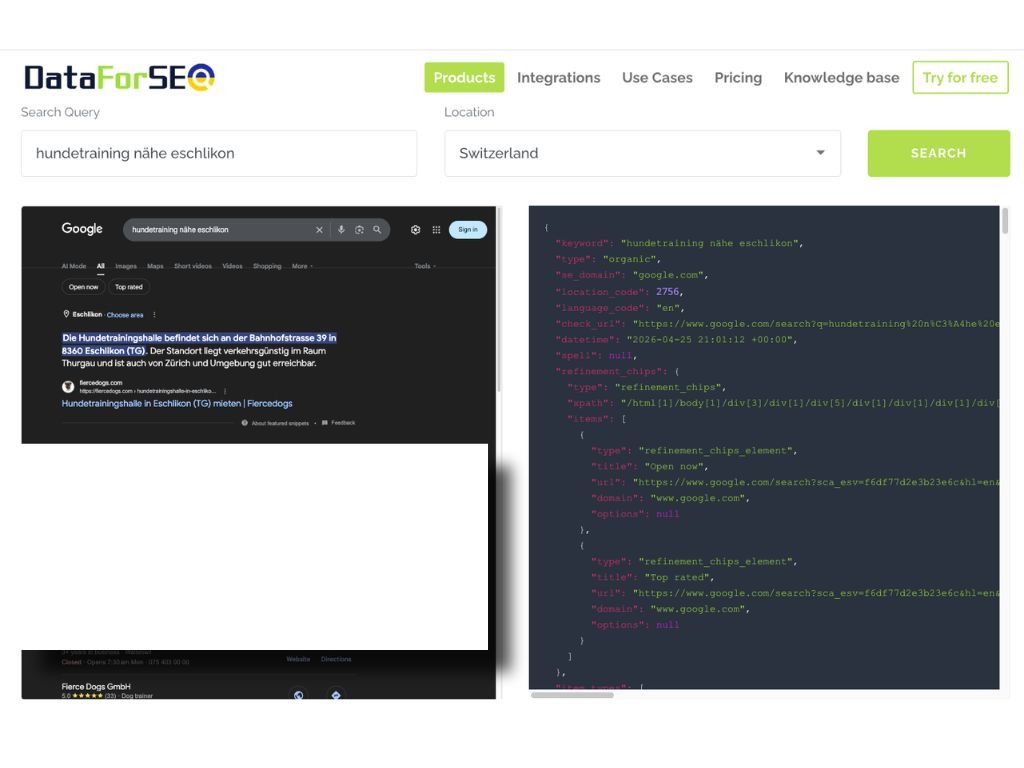
Task: Click the DataForSEO logo
Action: point(120,77)
